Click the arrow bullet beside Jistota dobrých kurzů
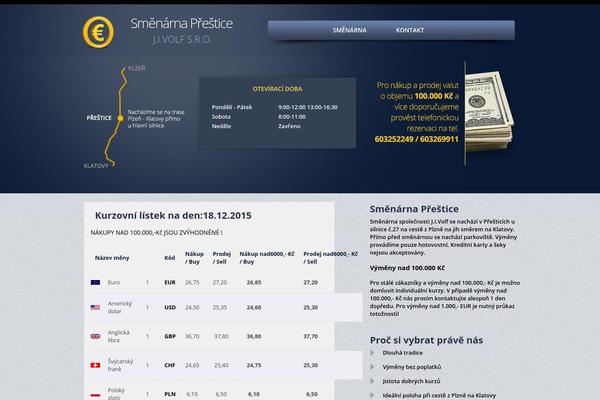Image resolution: width=600 pixels, height=400 pixels. click(x=372, y=381)
